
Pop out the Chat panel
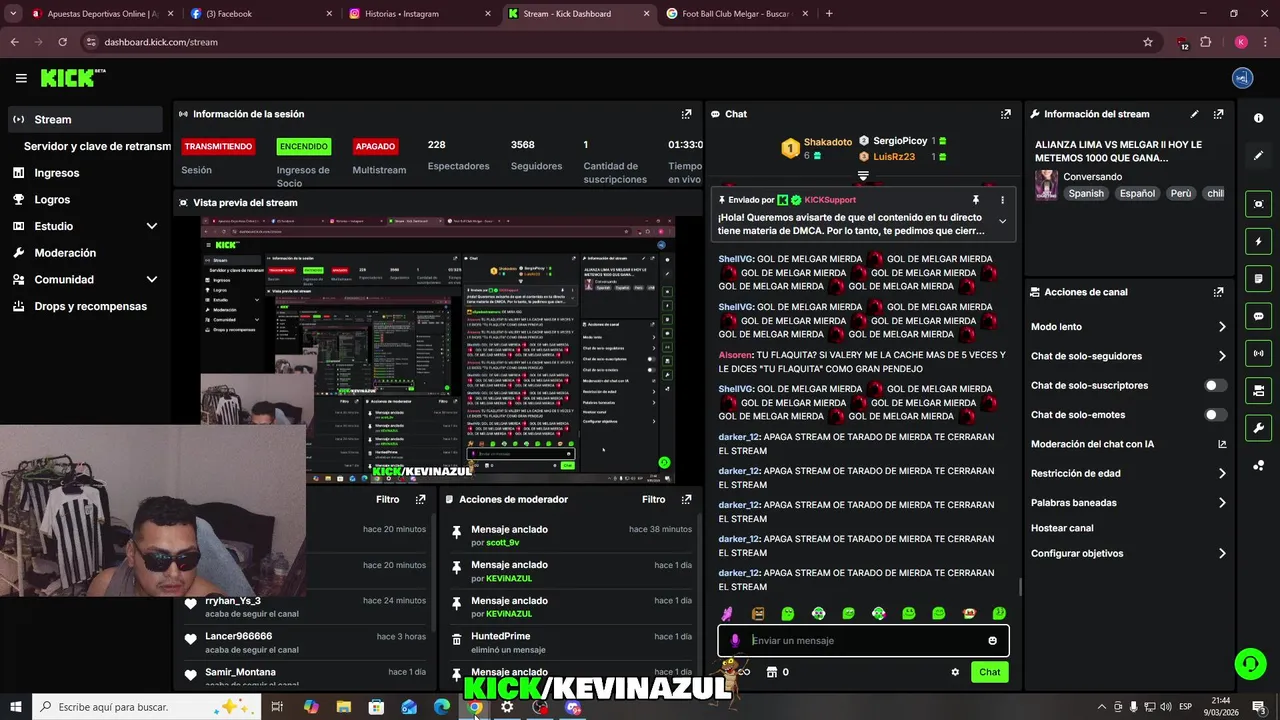1006,114
